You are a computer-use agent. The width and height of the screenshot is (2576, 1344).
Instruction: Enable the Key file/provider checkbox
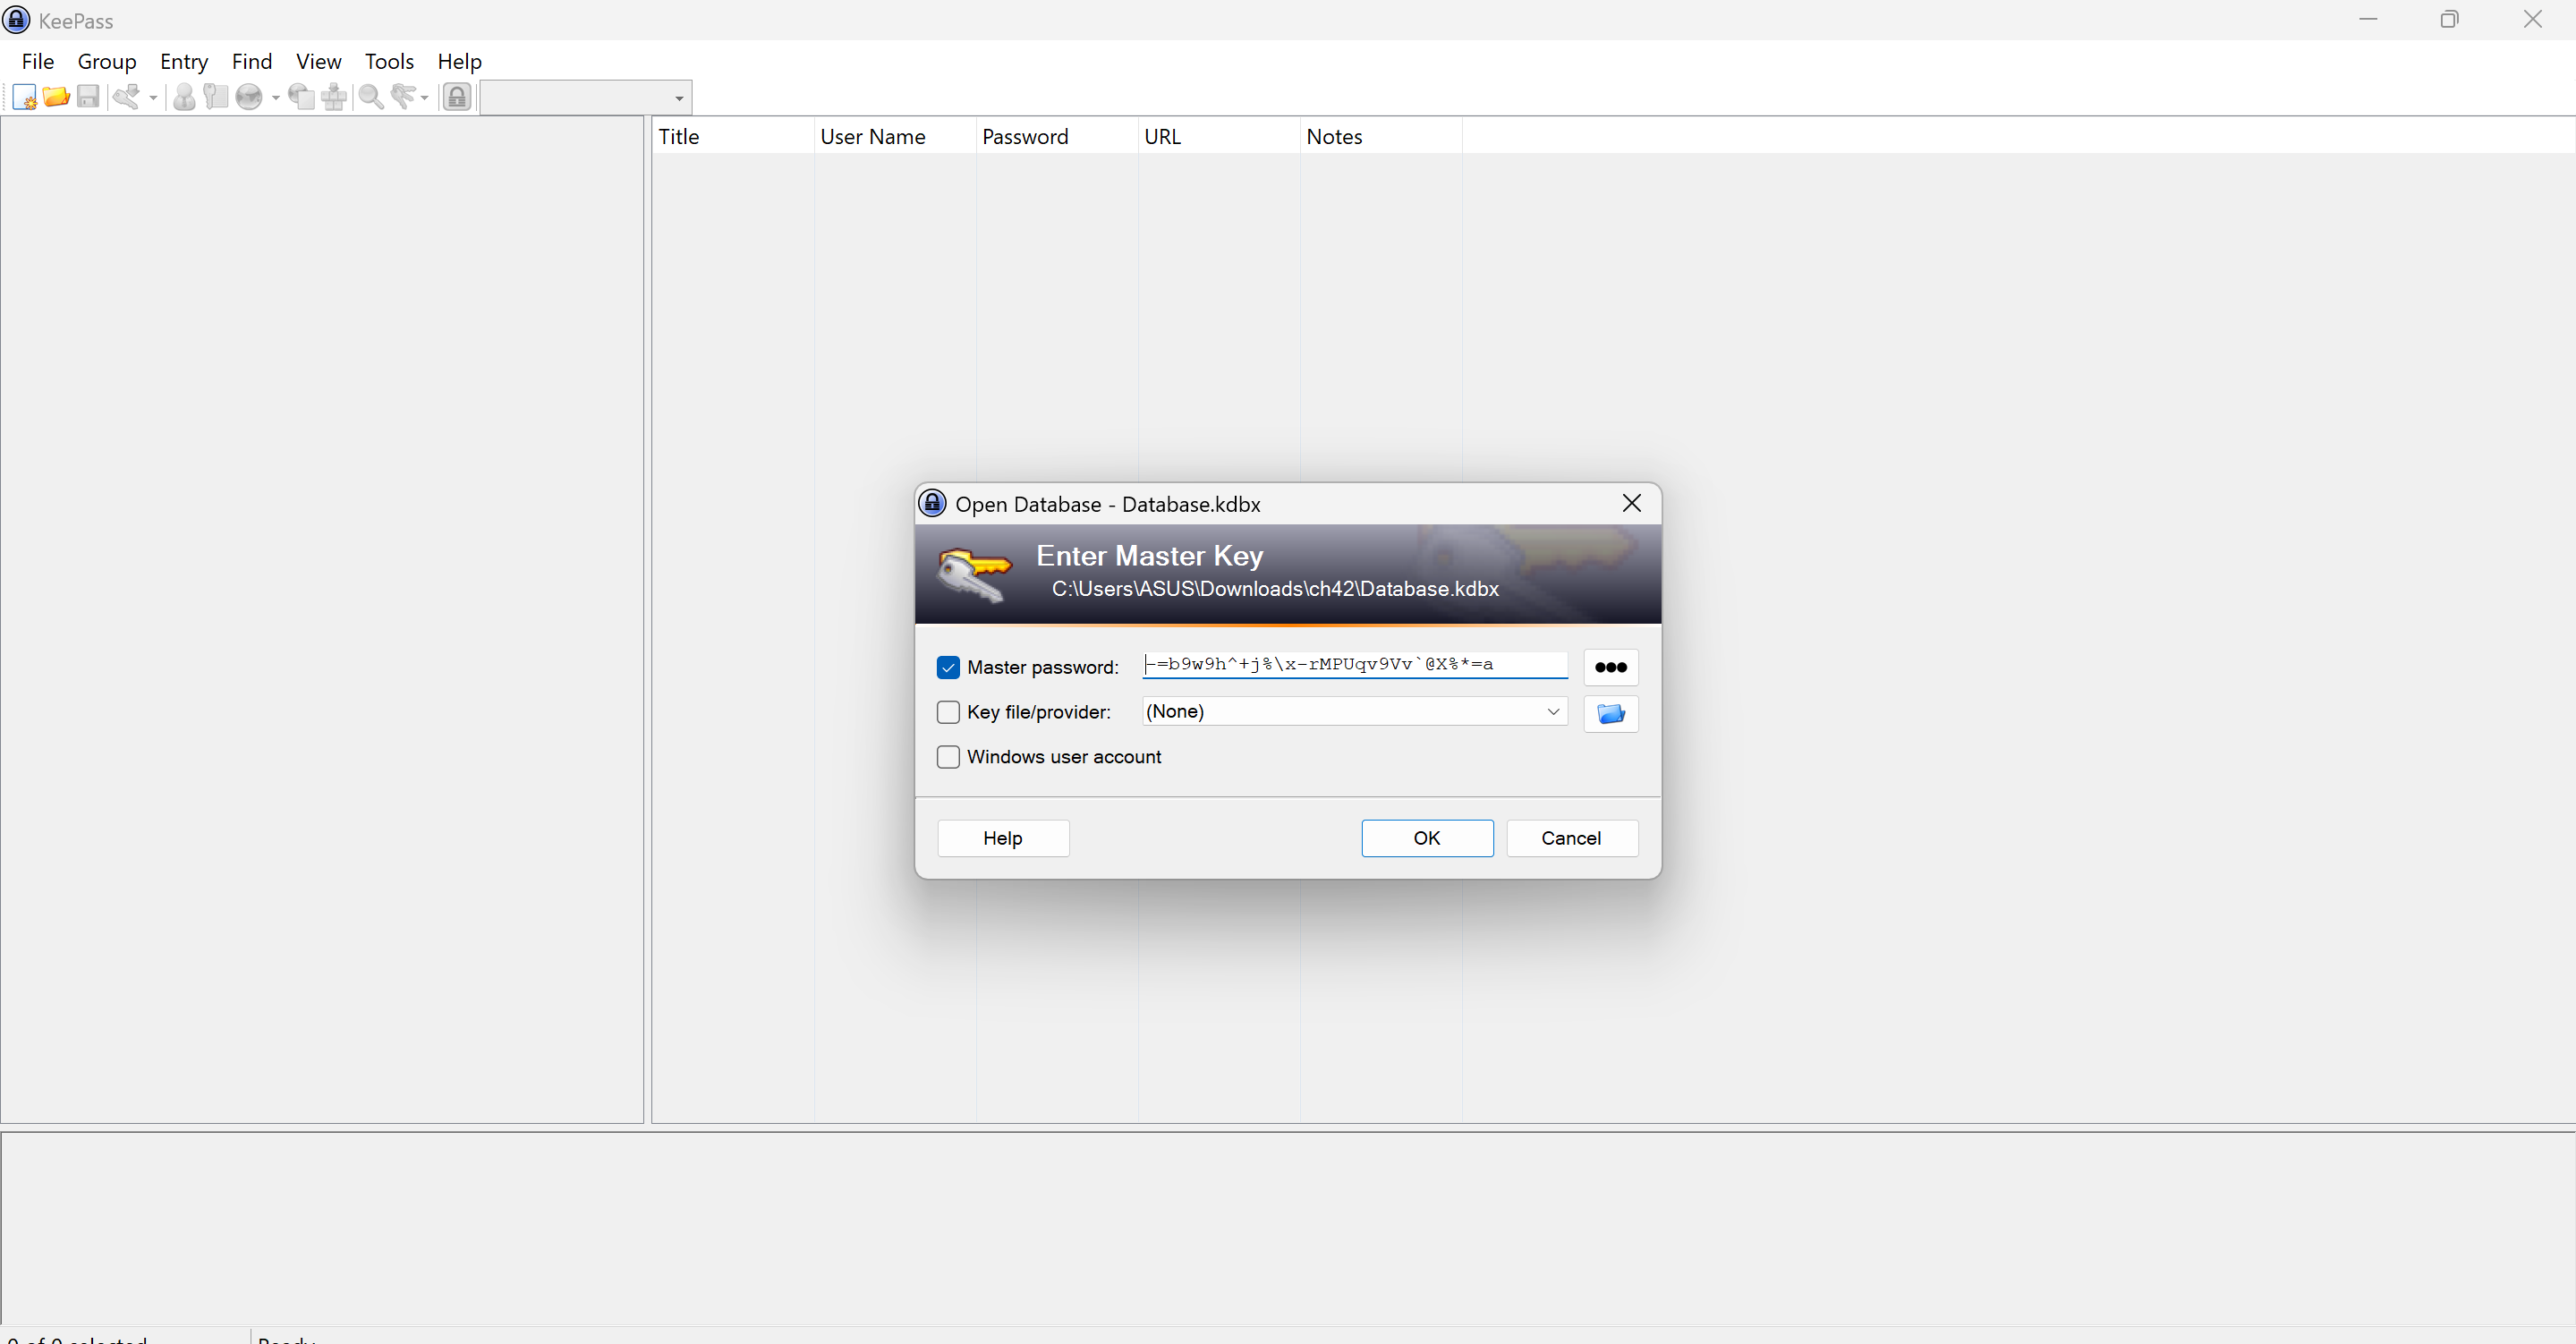pos(948,712)
